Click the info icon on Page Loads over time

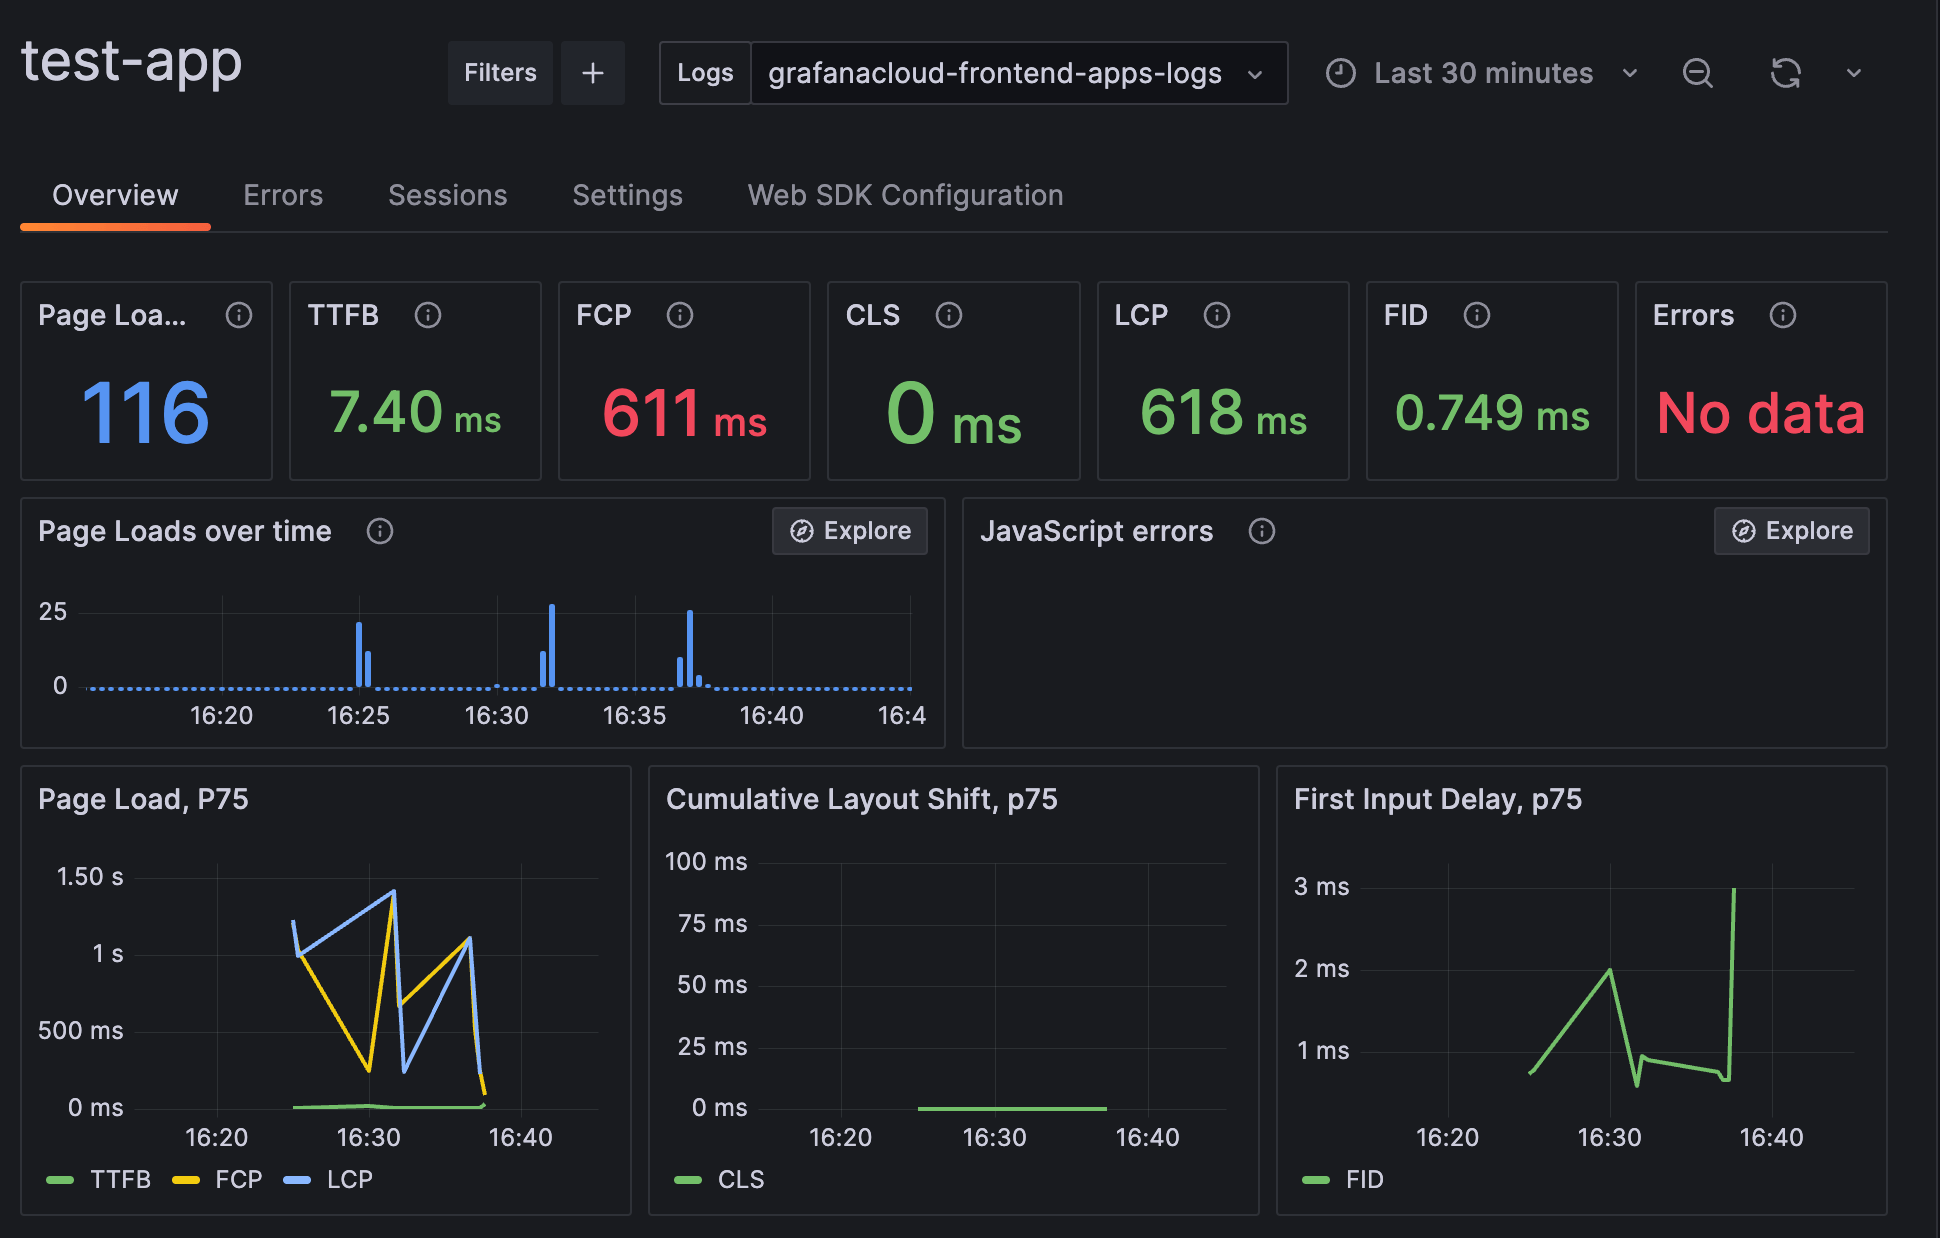point(380,531)
